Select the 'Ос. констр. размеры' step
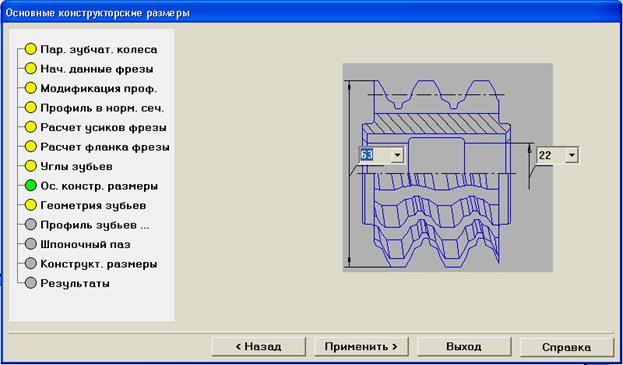This screenshot has width=623, height=365. point(99,186)
